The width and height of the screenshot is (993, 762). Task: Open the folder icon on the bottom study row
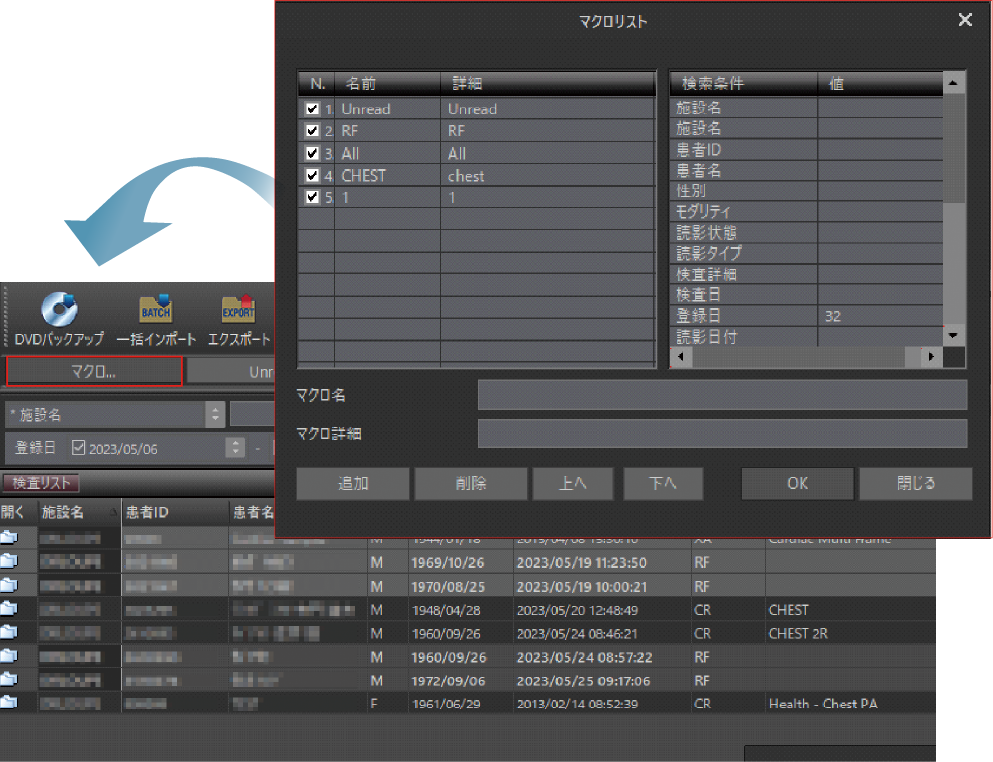click(x=12, y=703)
